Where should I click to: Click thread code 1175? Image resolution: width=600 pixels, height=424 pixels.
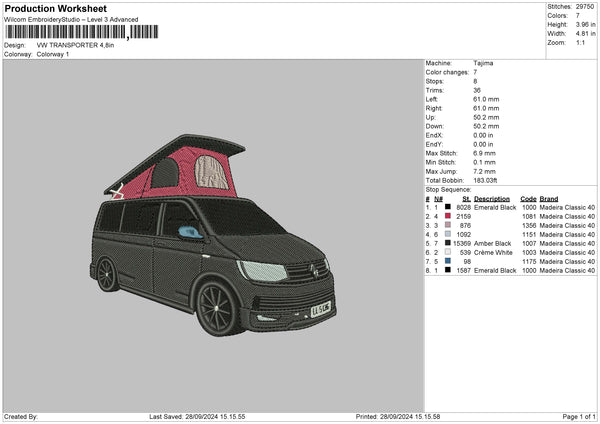pos(529,261)
